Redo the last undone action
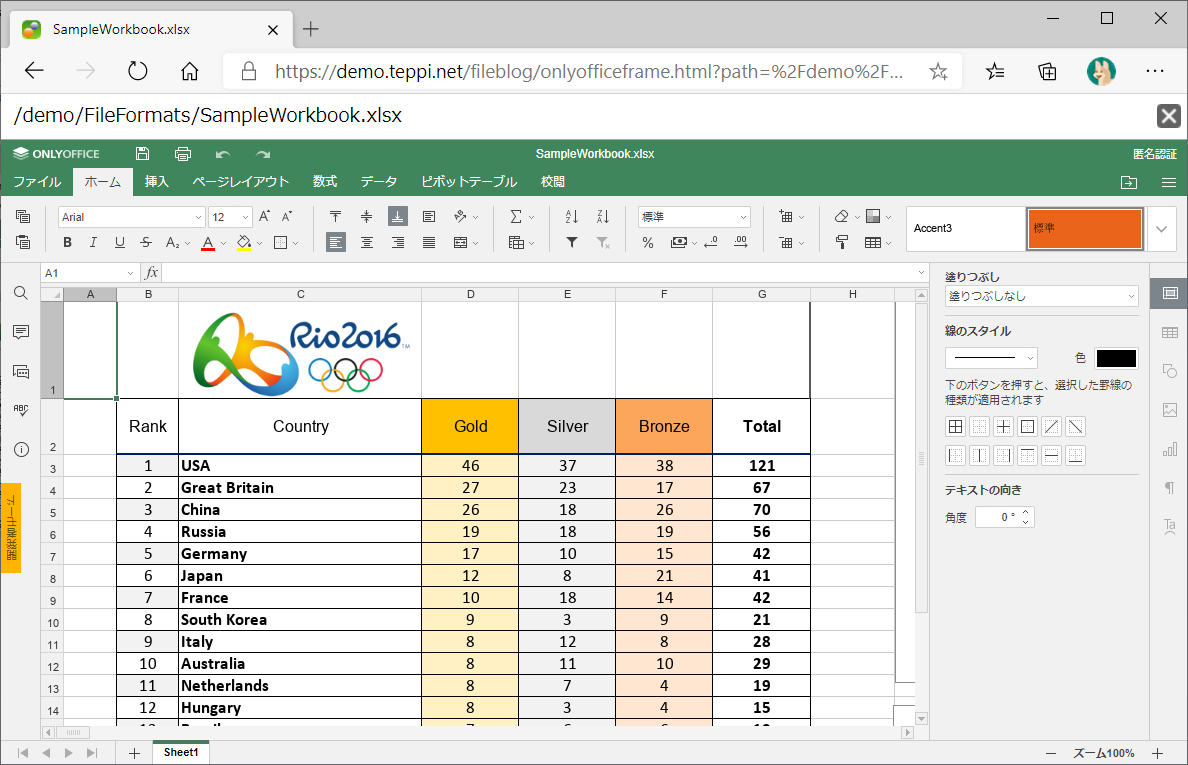Image resolution: width=1188 pixels, height=765 pixels. [x=263, y=155]
